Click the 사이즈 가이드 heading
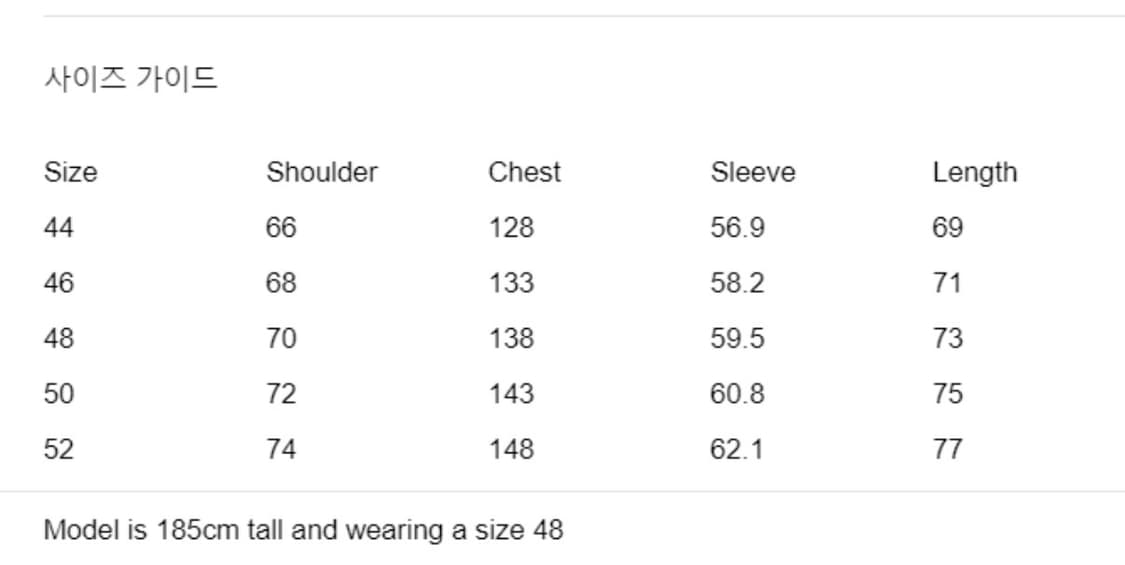This screenshot has width=1125, height=565. coord(131,78)
